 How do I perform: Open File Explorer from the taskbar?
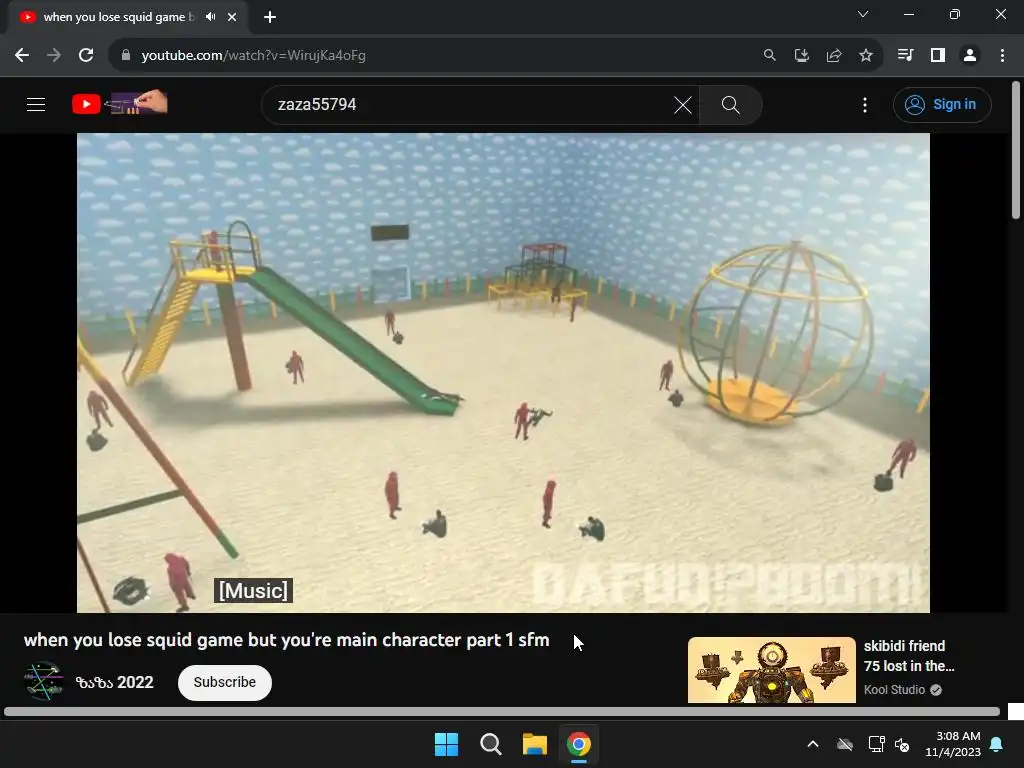tap(535, 744)
